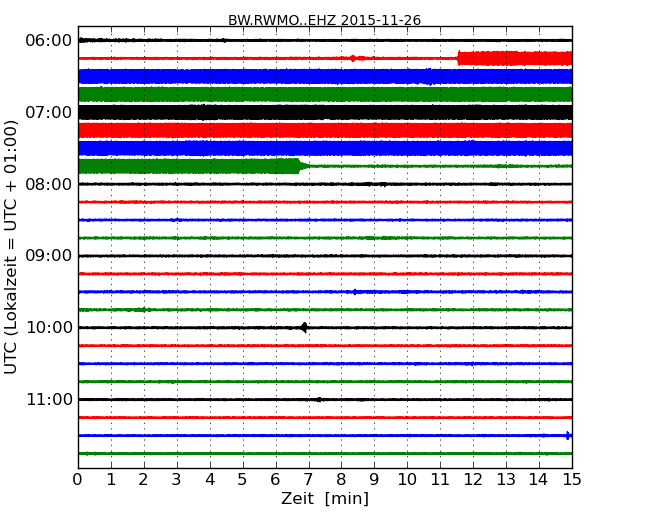
Task: Click the Zeit [min] axis label
Action: (x=325, y=498)
